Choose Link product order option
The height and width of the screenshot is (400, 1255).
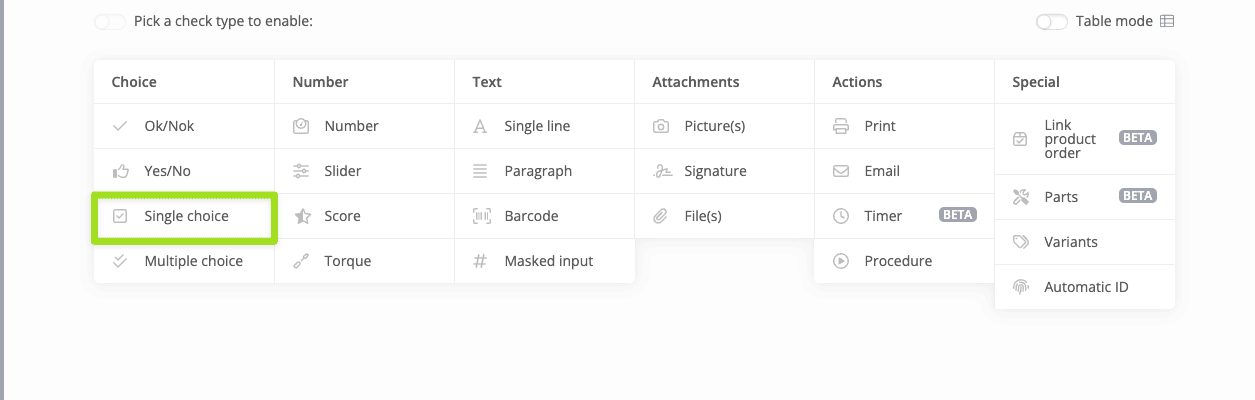tap(1070, 139)
